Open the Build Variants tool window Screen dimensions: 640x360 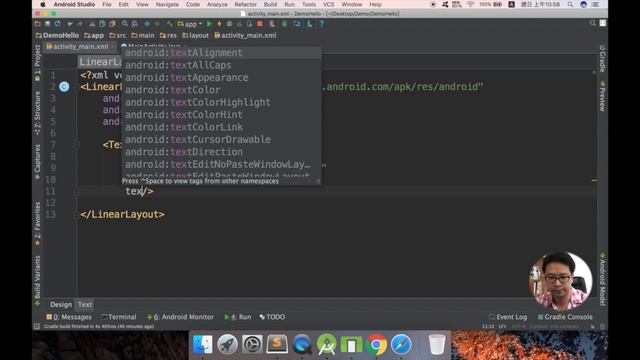[38, 280]
